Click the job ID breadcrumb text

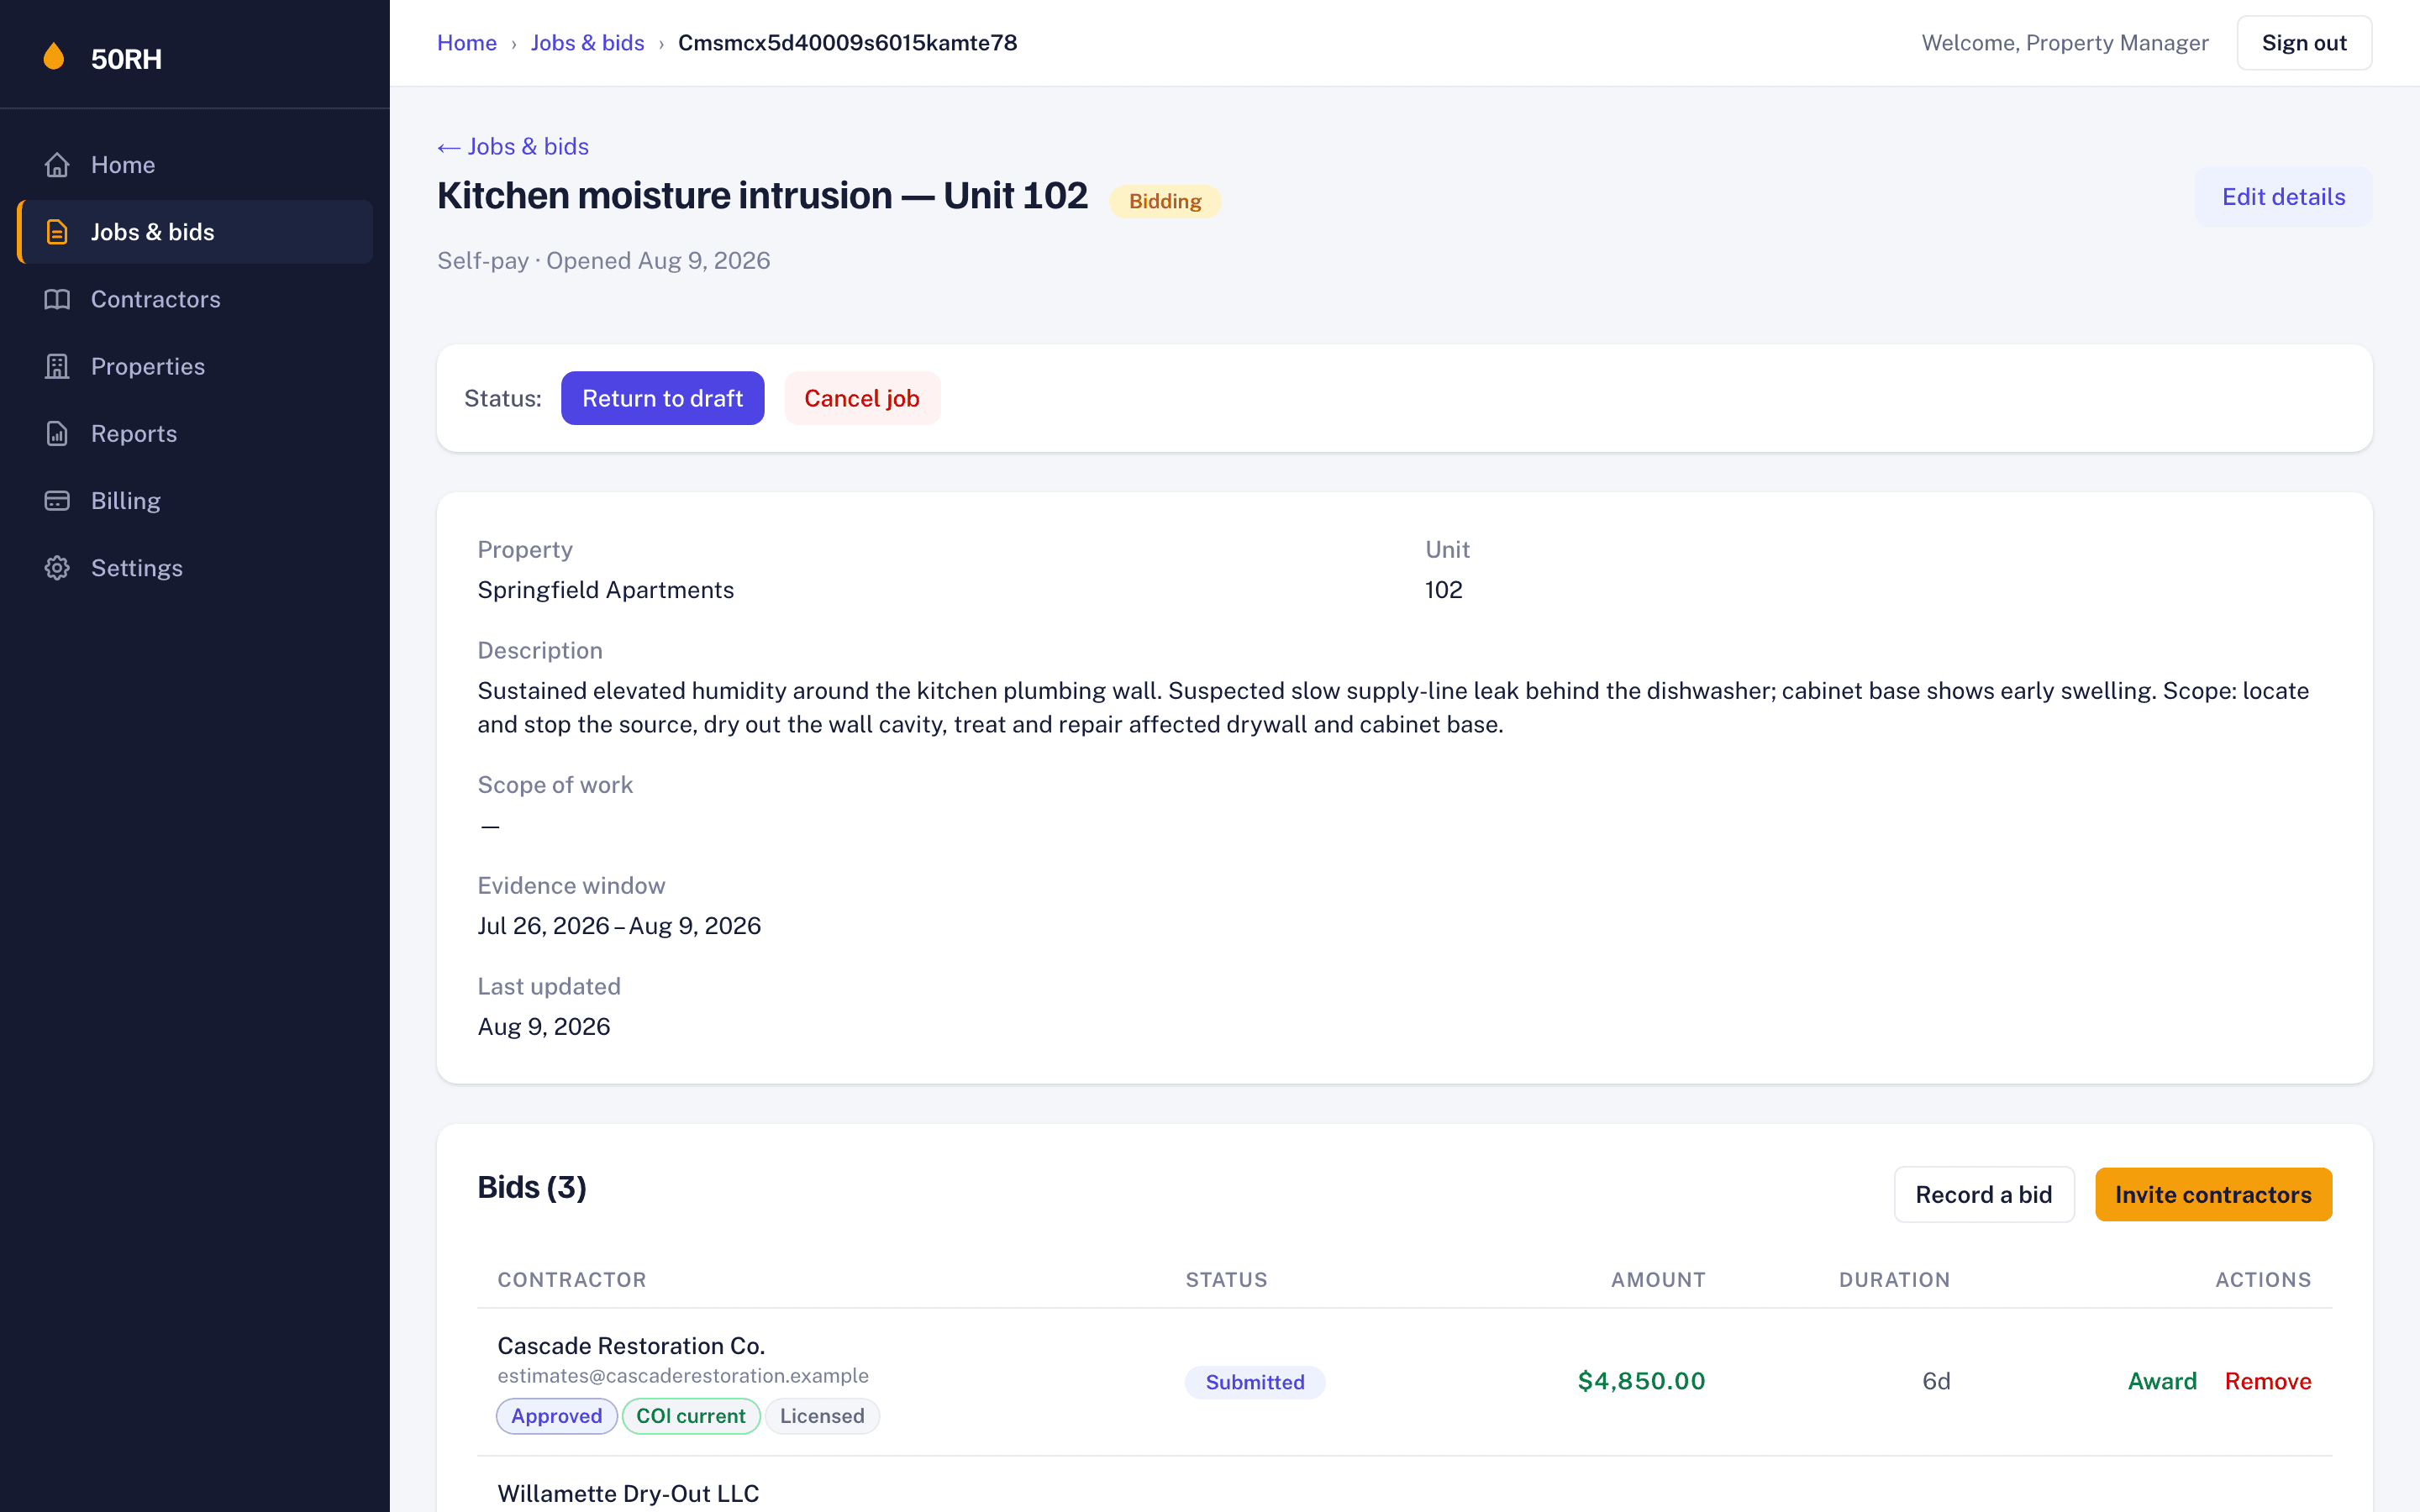coord(847,43)
